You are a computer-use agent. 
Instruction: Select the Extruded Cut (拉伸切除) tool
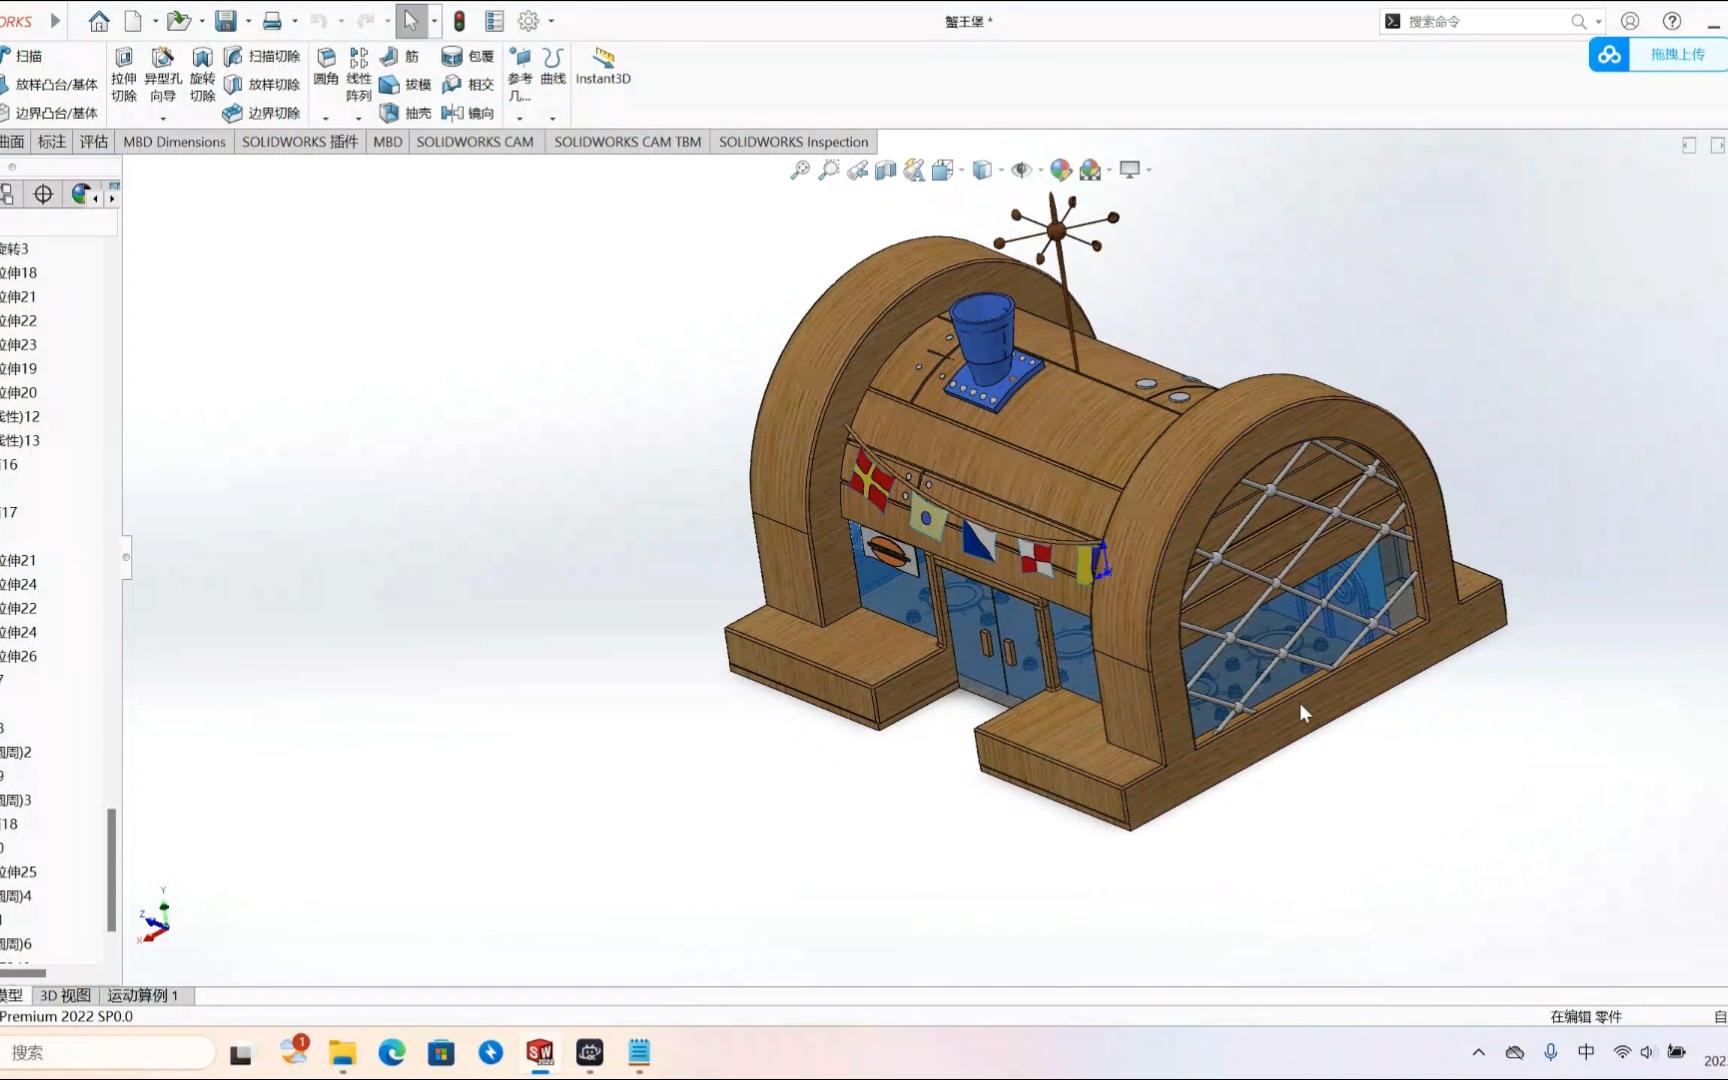point(124,75)
